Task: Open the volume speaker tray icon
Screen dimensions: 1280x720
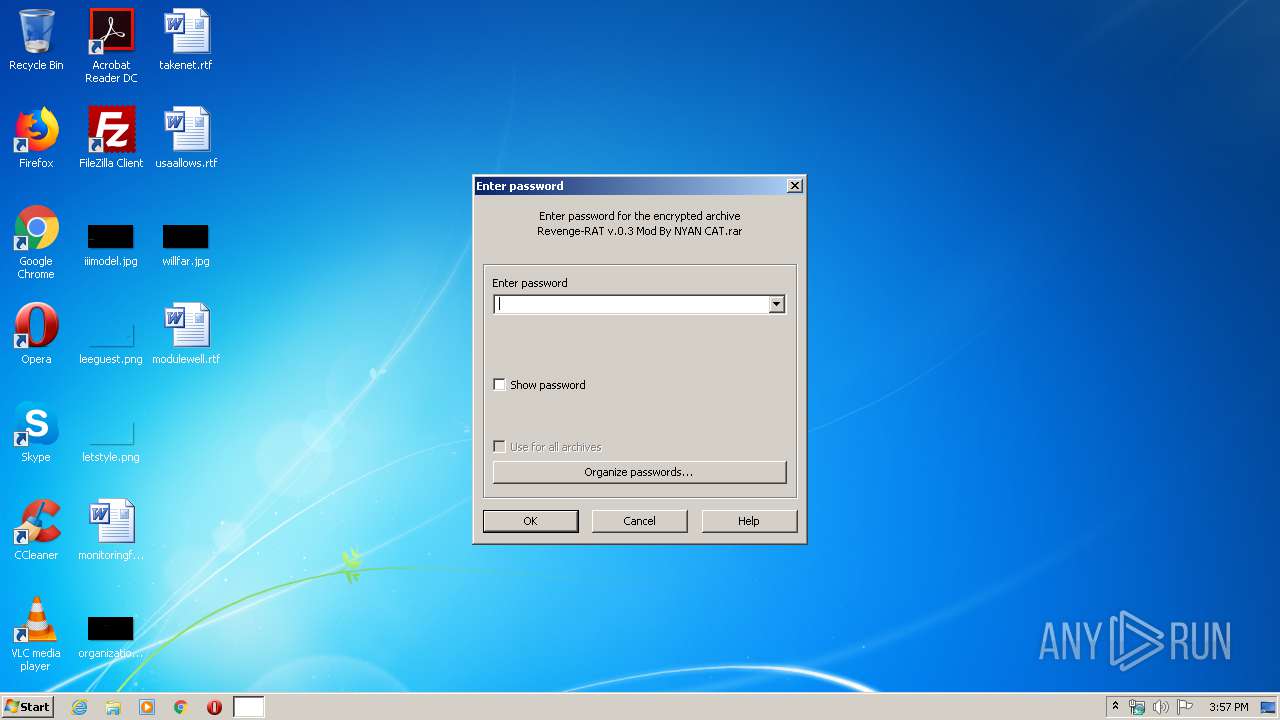Action: pos(1161,707)
